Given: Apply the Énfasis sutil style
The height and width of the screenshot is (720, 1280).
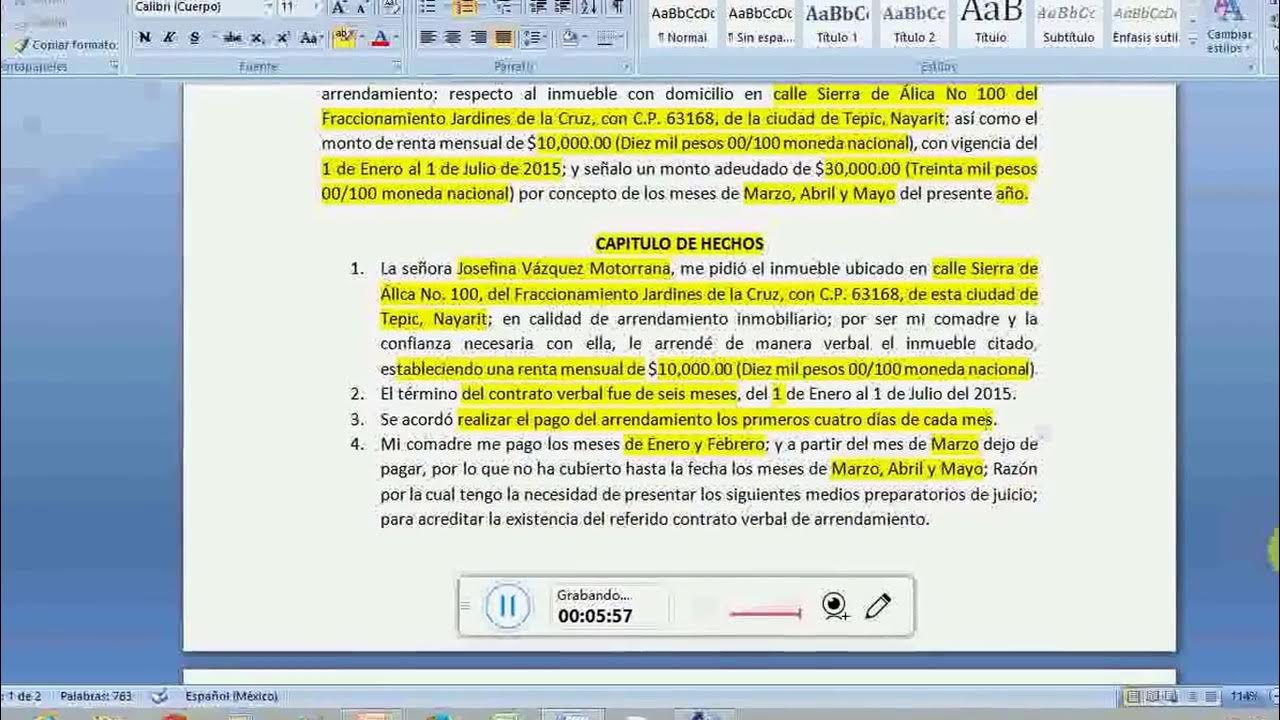Looking at the screenshot, I should coord(1145,23).
